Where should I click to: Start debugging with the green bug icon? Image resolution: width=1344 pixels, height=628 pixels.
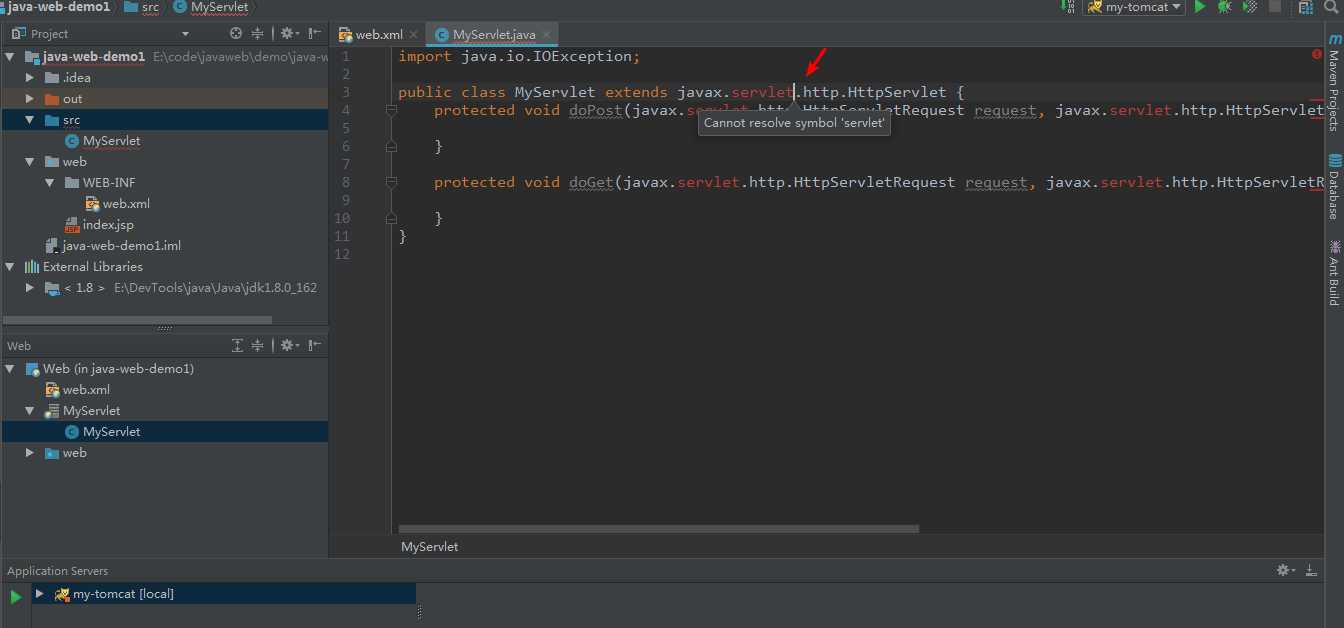(1224, 7)
